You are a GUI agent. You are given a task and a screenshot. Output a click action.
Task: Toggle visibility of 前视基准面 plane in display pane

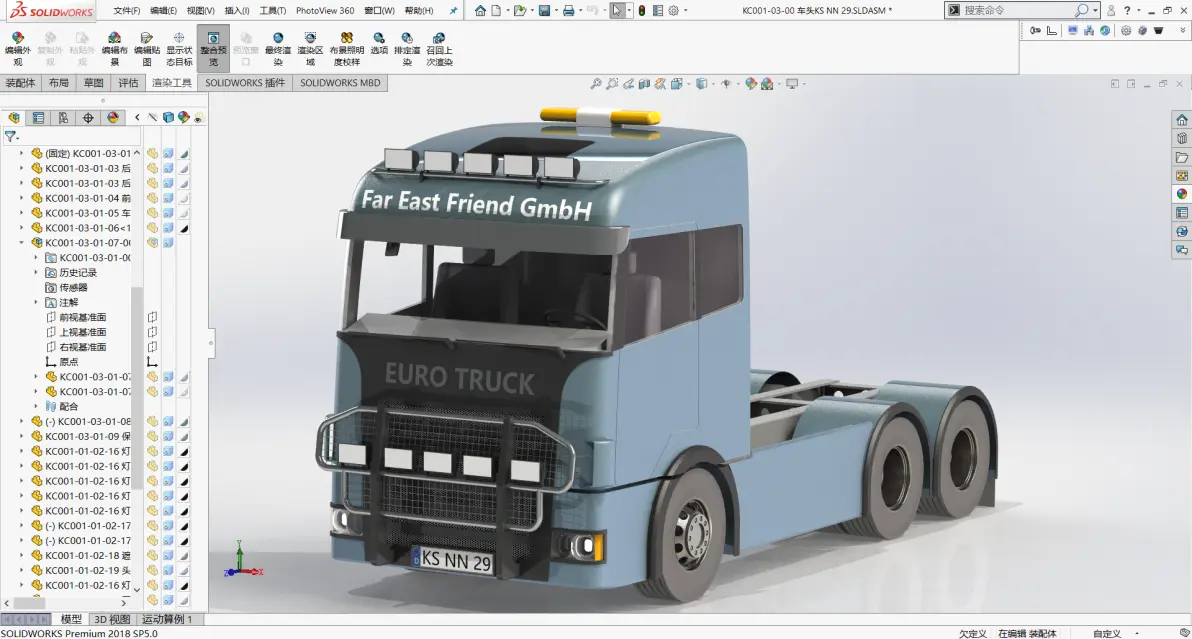coord(152,317)
